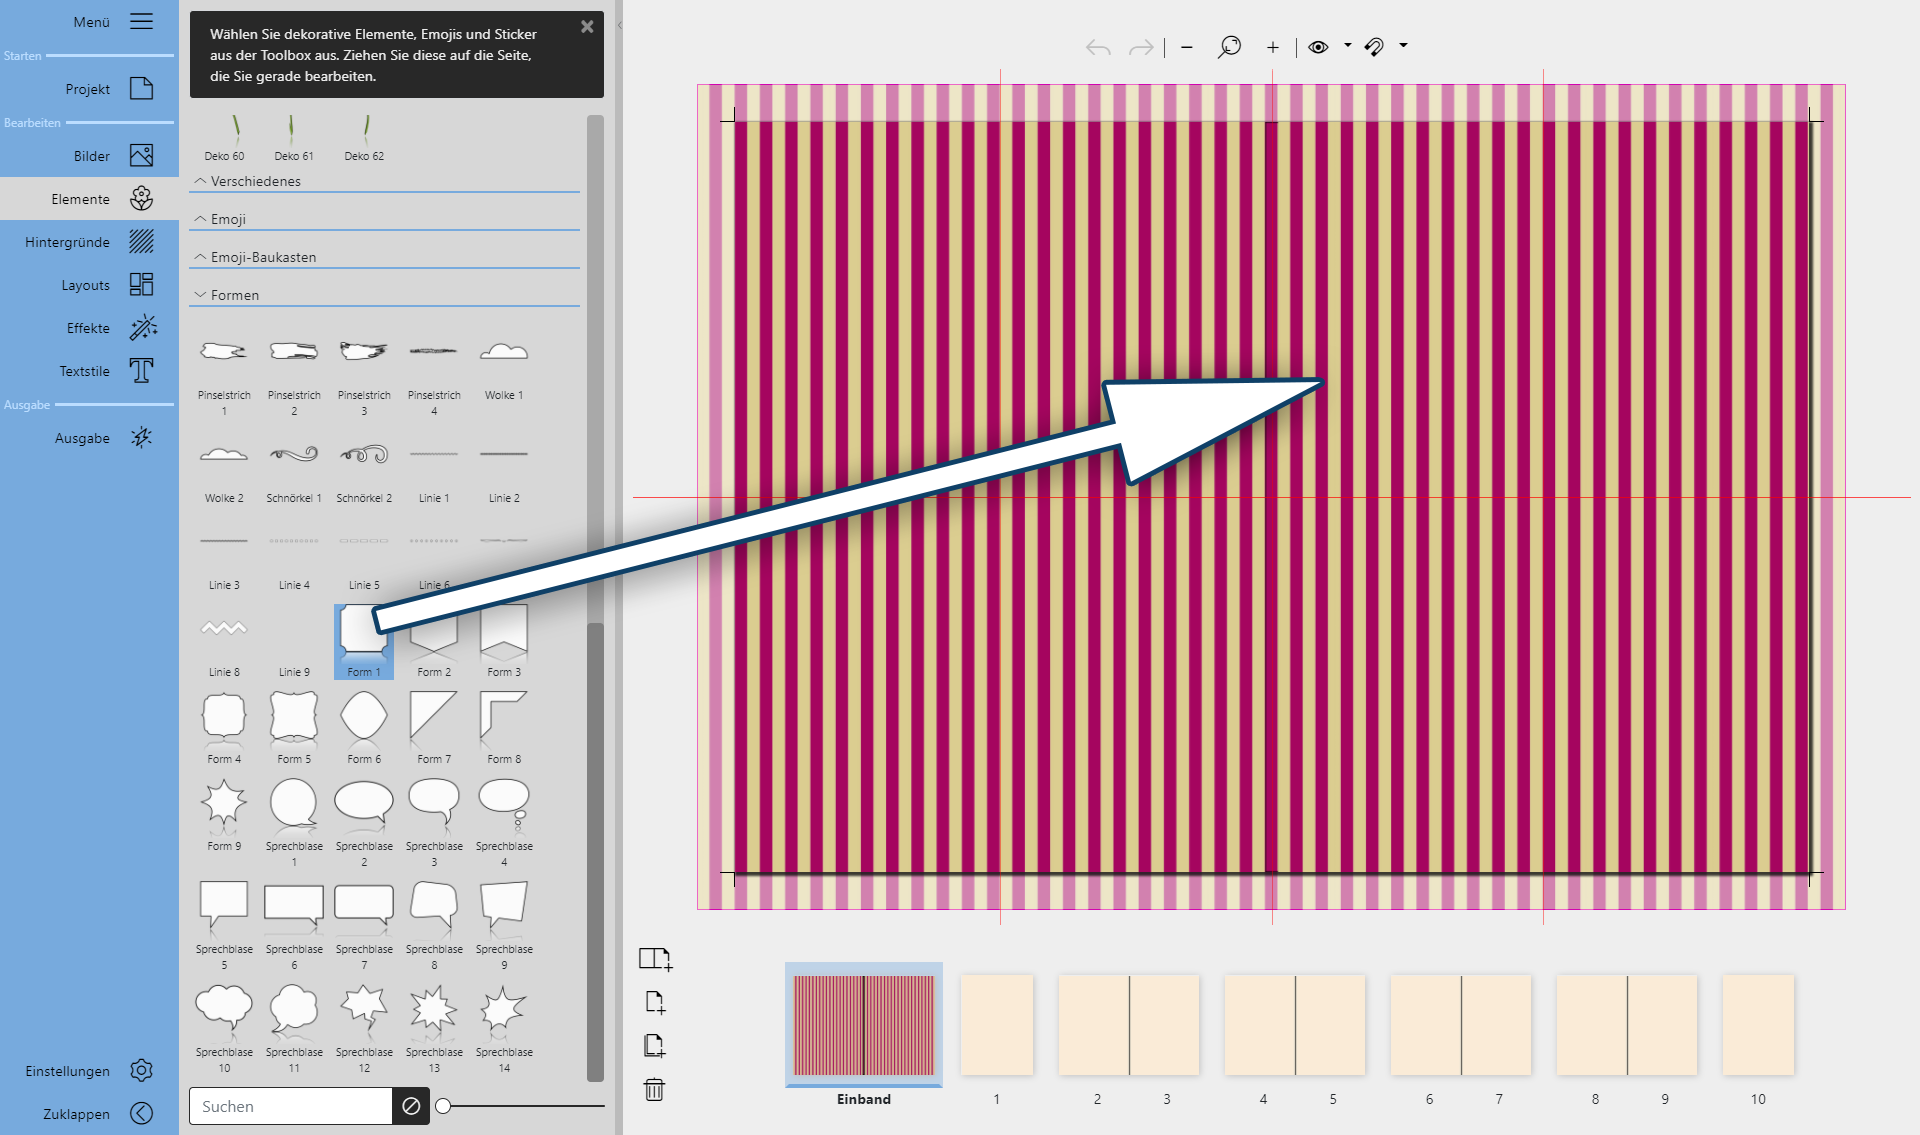Screen dimensions: 1920x1135
Task: Click the undo arrow icon
Action: pyautogui.click(x=1098, y=47)
